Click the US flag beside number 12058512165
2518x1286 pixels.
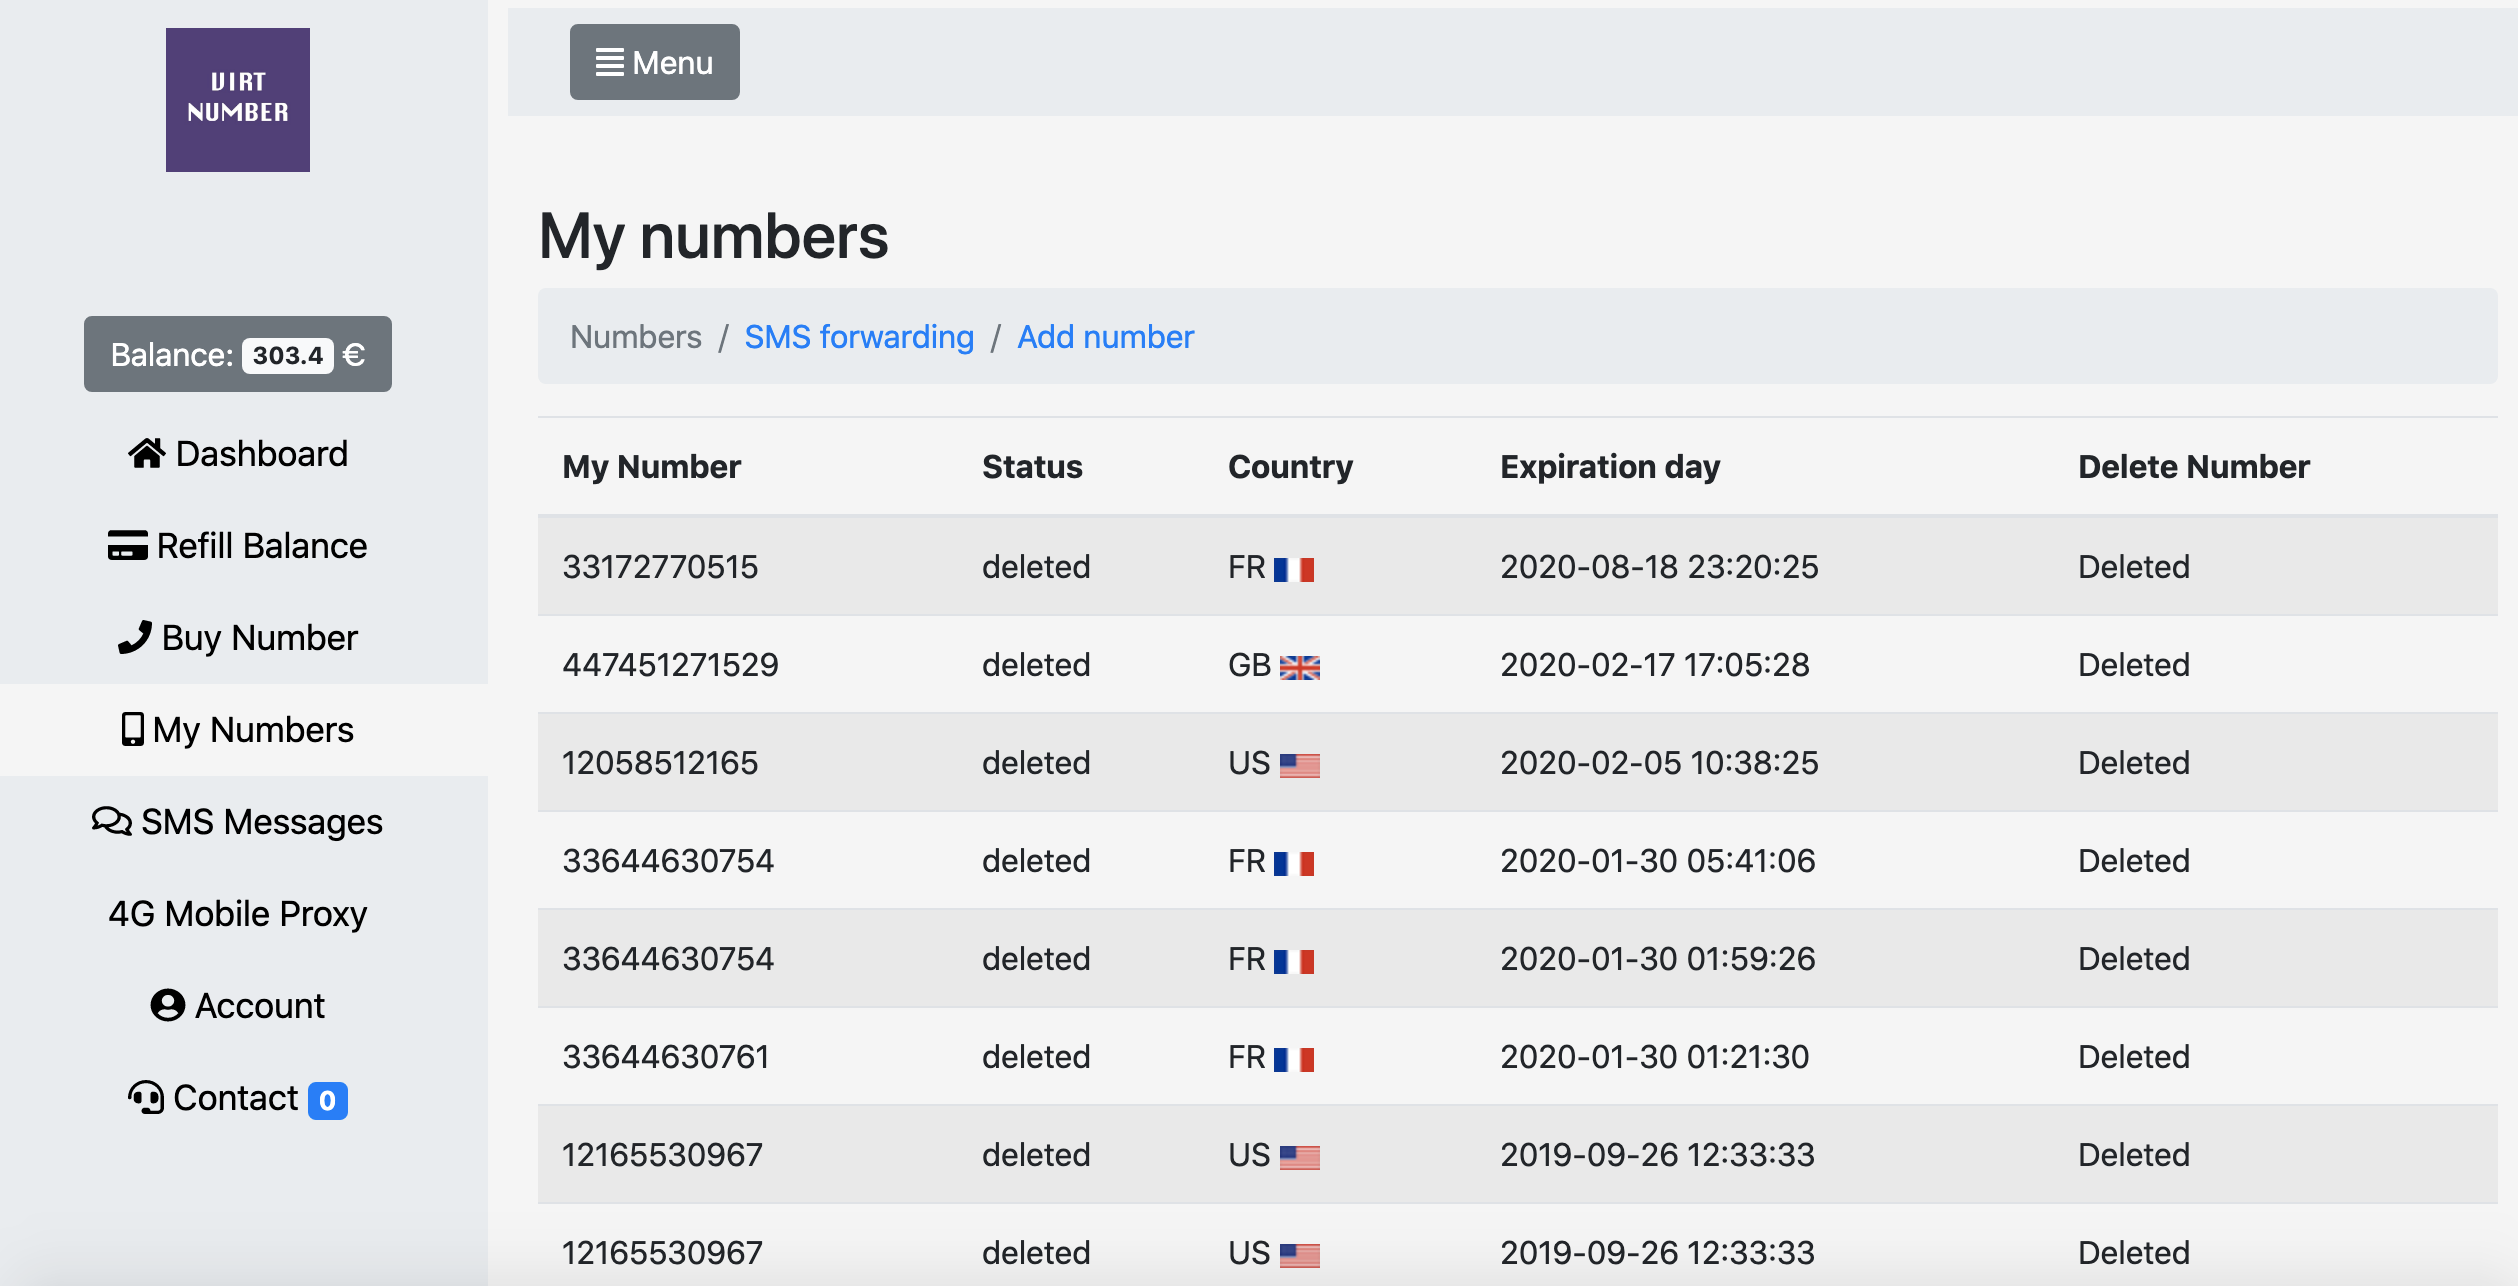click(1300, 765)
